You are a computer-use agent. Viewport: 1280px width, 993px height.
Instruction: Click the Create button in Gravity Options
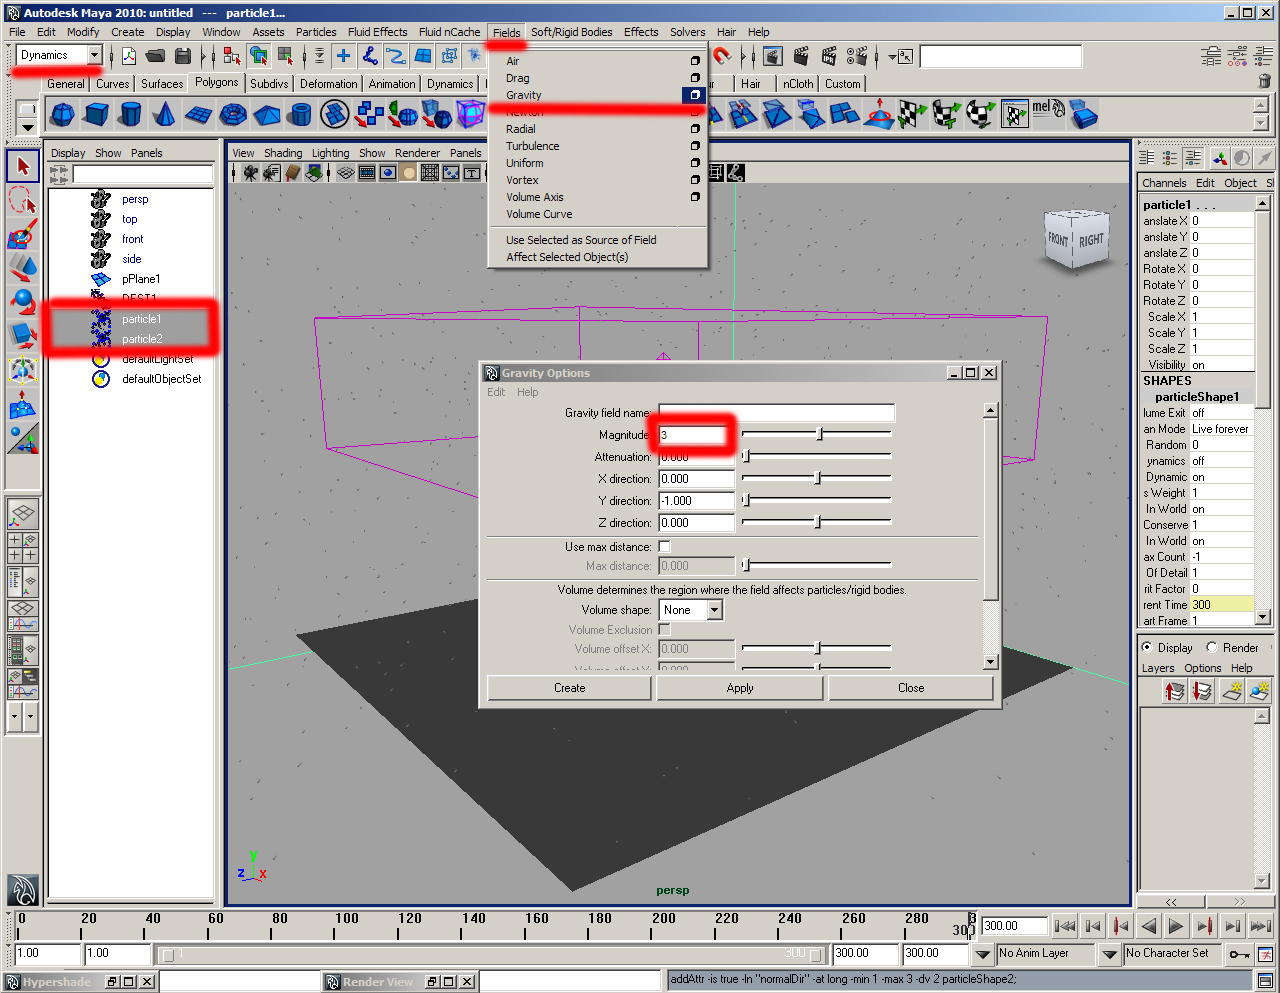click(569, 688)
